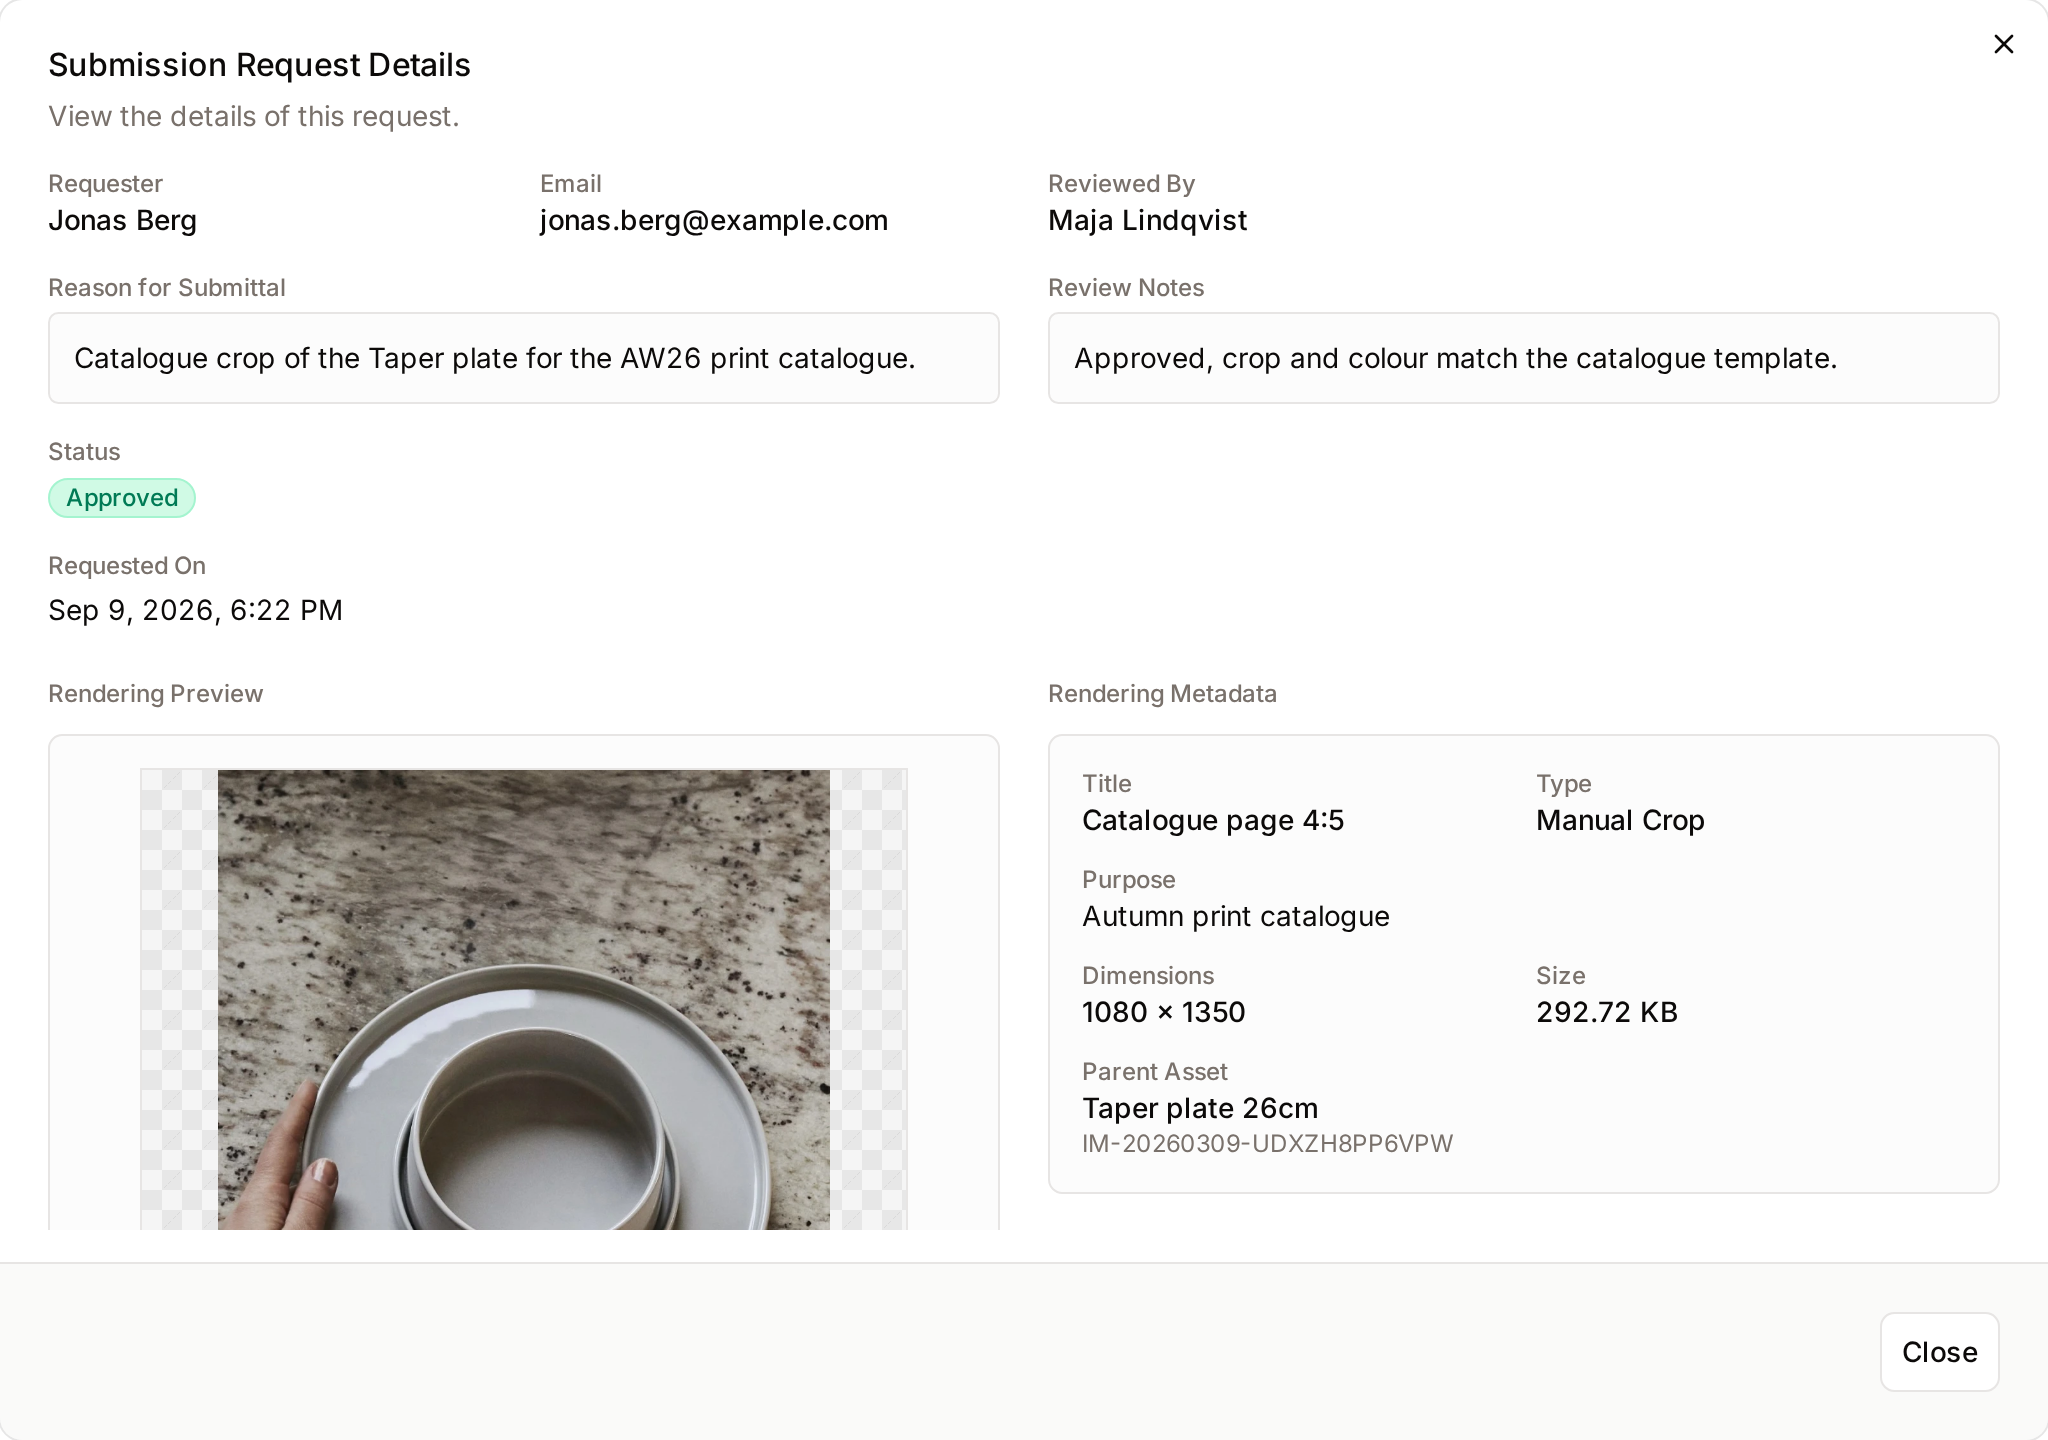The image size is (2048, 1440).
Task: Click the Submission Request Details heading
Action: 259,65
